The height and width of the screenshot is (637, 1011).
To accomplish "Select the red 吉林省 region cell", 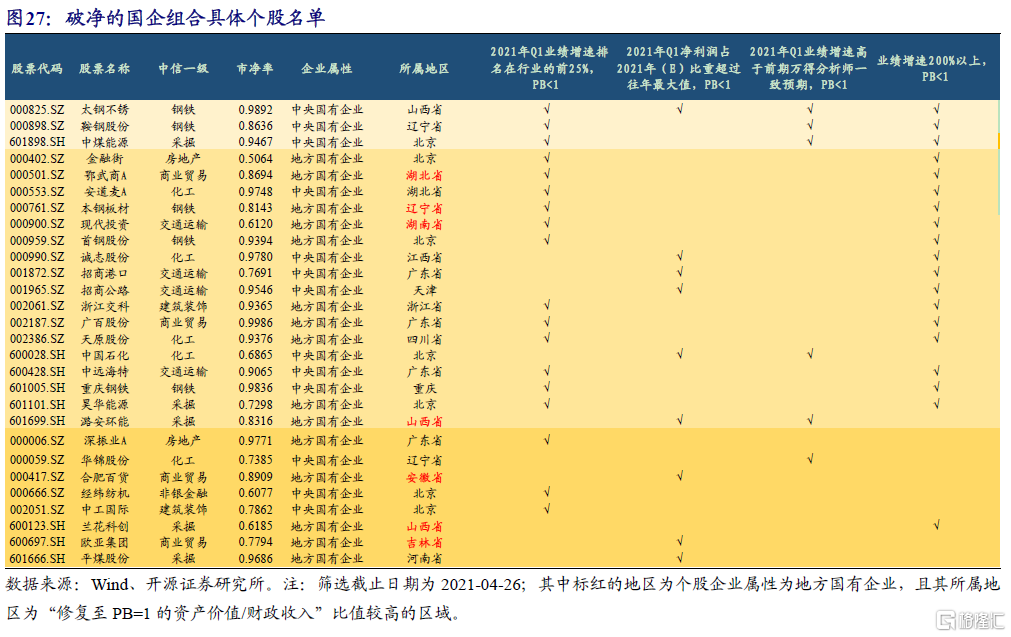I will click(424, 542).
